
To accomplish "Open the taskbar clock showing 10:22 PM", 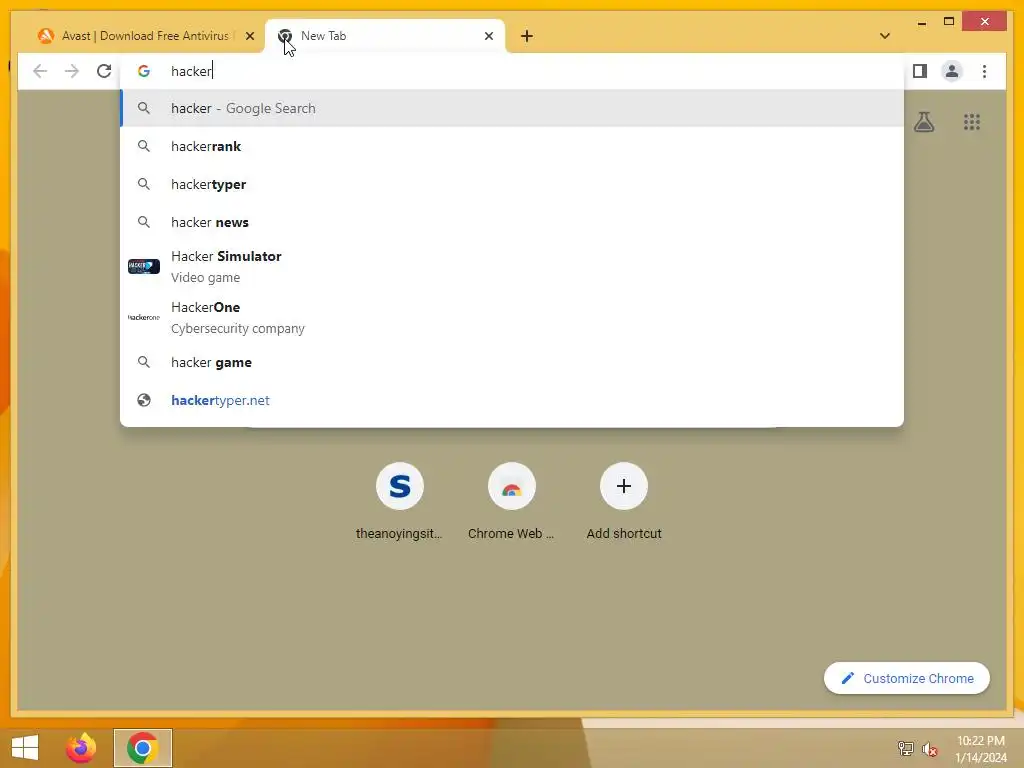I will [x=981, y=749].
